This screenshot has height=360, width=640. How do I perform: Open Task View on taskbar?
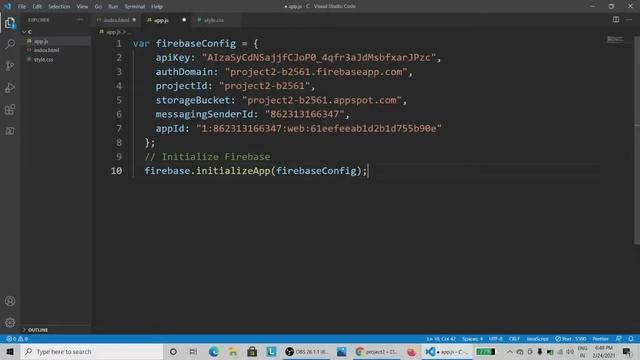click(x=193, y=351)
